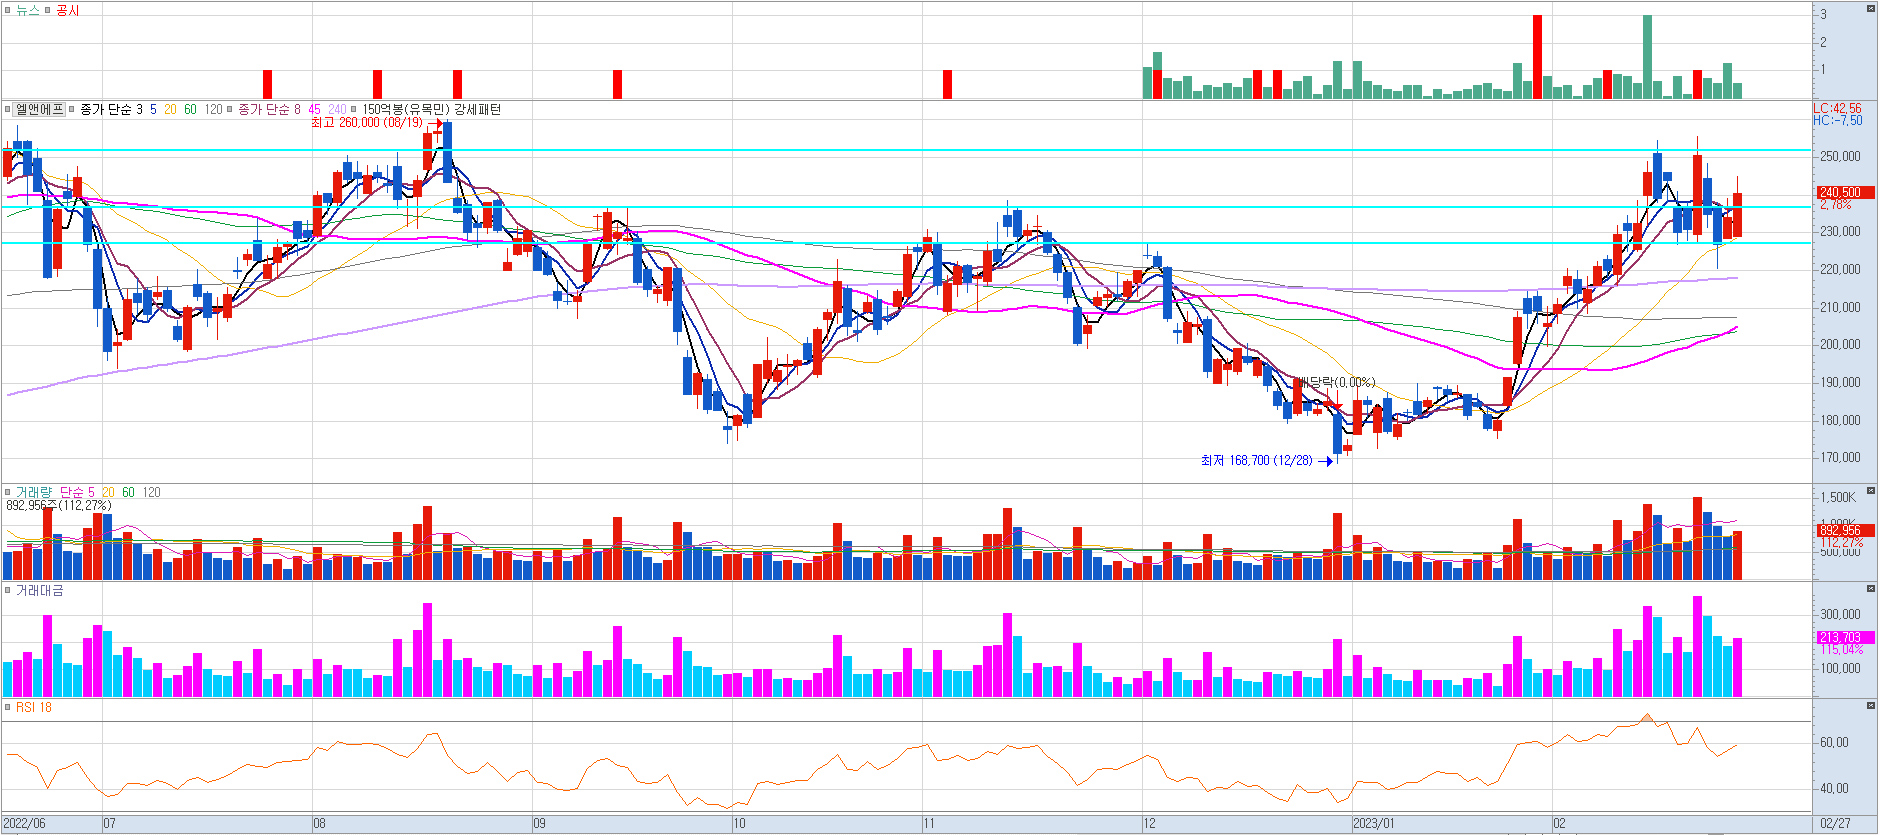Click the gray 120 period in volume legend
The height and width of the screenshot is (835, 1880).
pos(152,492)
